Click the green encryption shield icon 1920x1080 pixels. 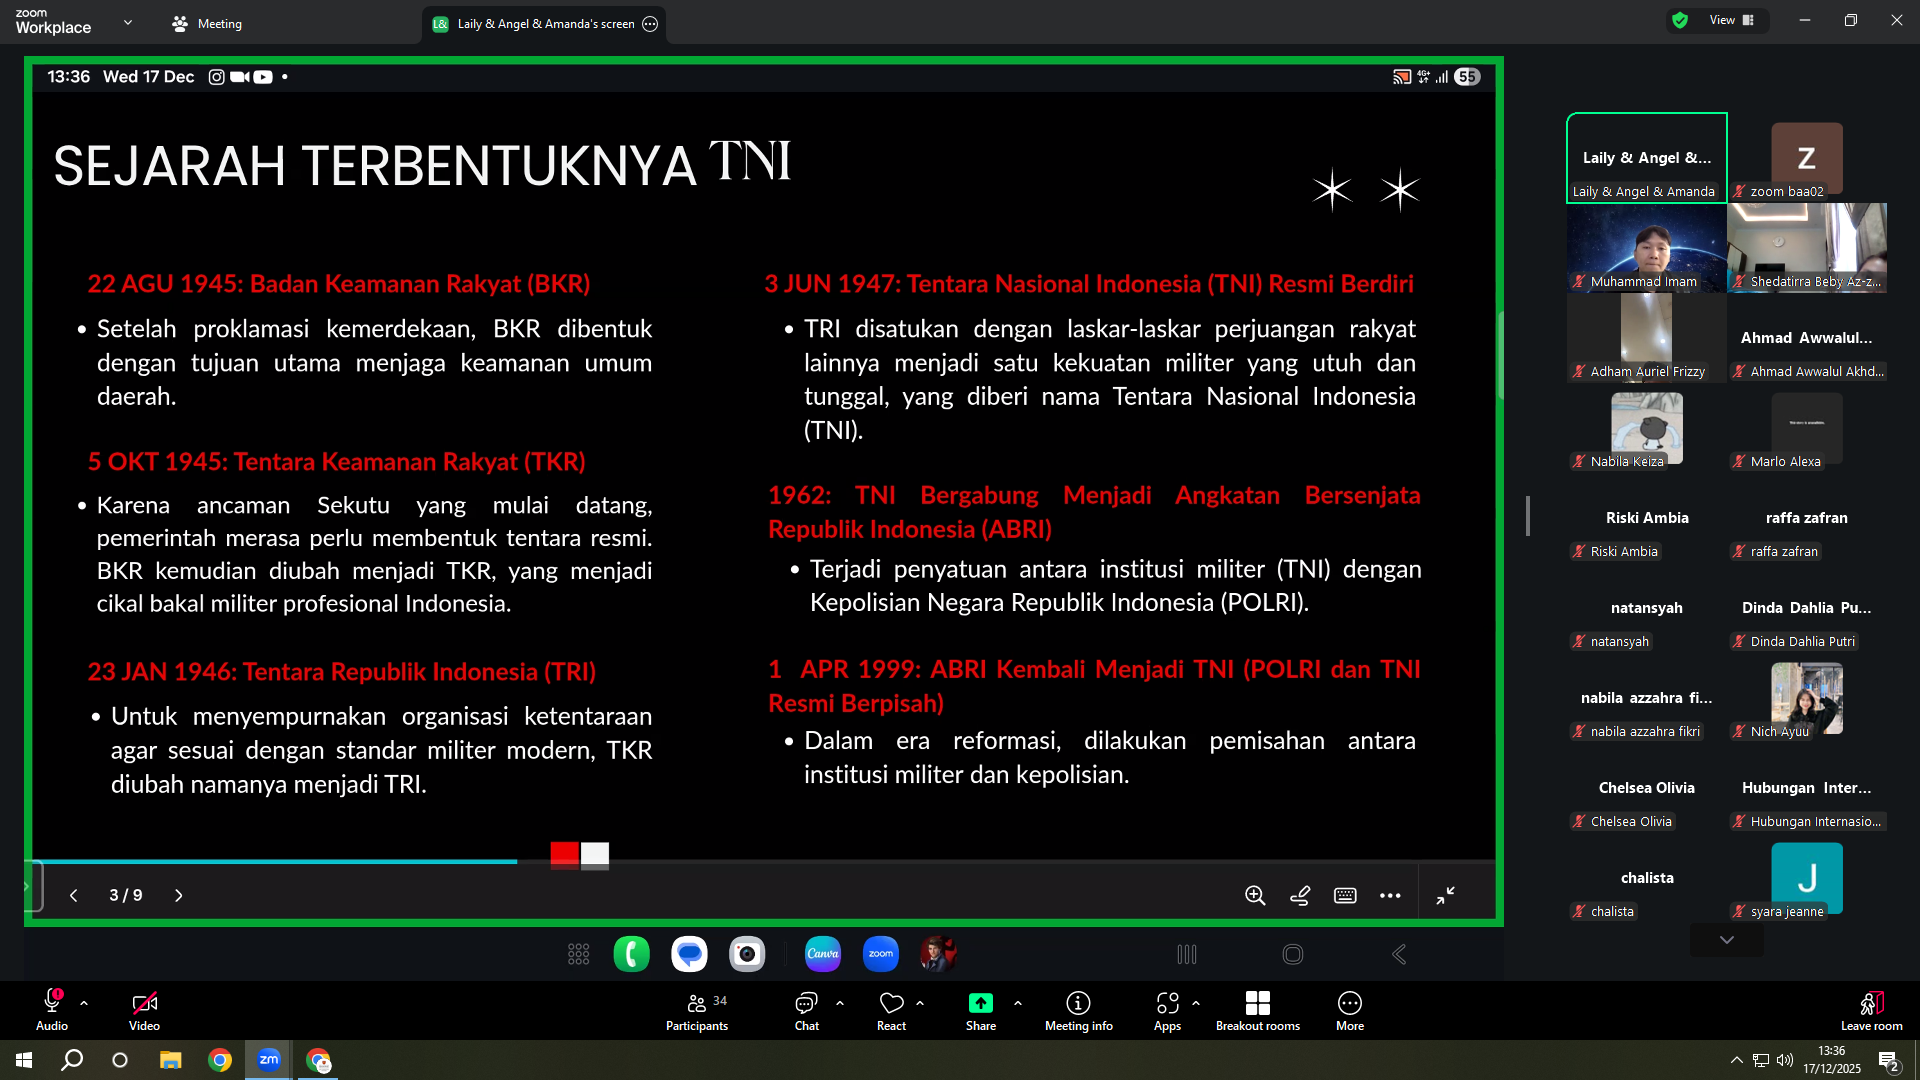click(1680, 20)
